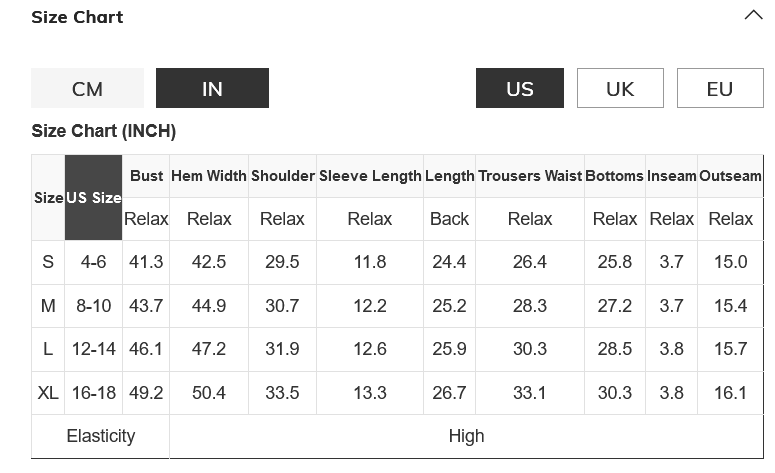Click the Inseam column header

pyautogui.click(x=671, y=176)
